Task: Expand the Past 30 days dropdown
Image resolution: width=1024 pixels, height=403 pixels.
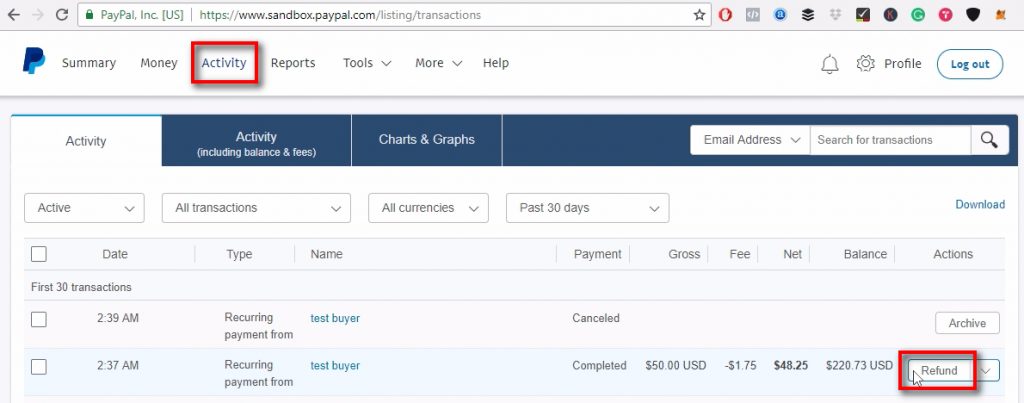Action: 587,208
